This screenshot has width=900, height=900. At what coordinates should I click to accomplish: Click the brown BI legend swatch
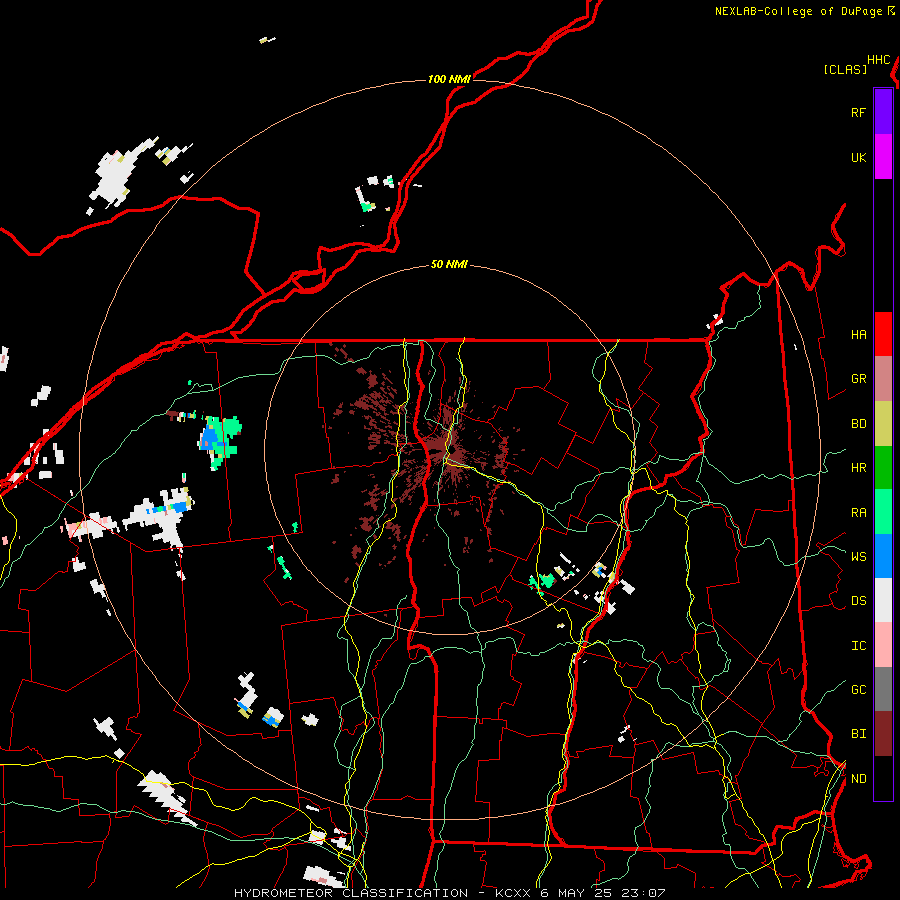point(883,734)
